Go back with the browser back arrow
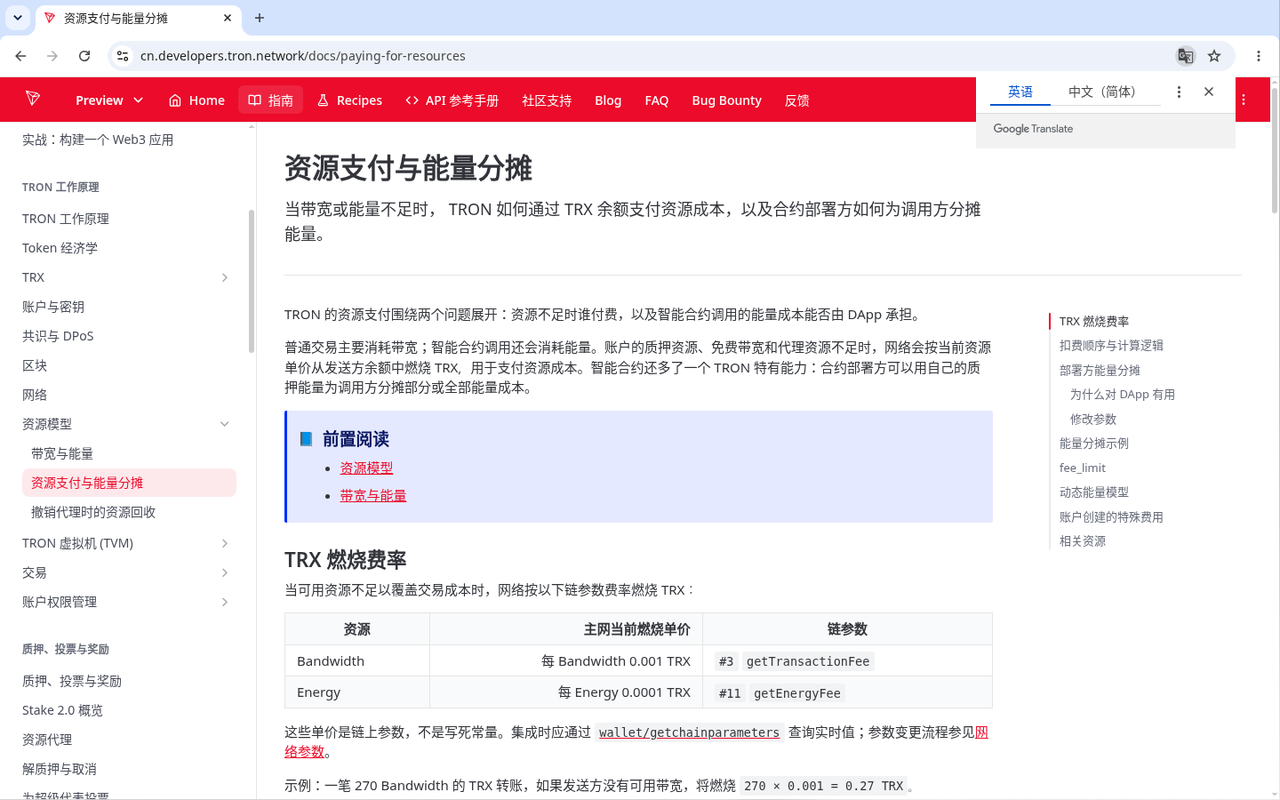This screenshot has height=800, width=1280. pyautogui.click(x=21, y=56)
